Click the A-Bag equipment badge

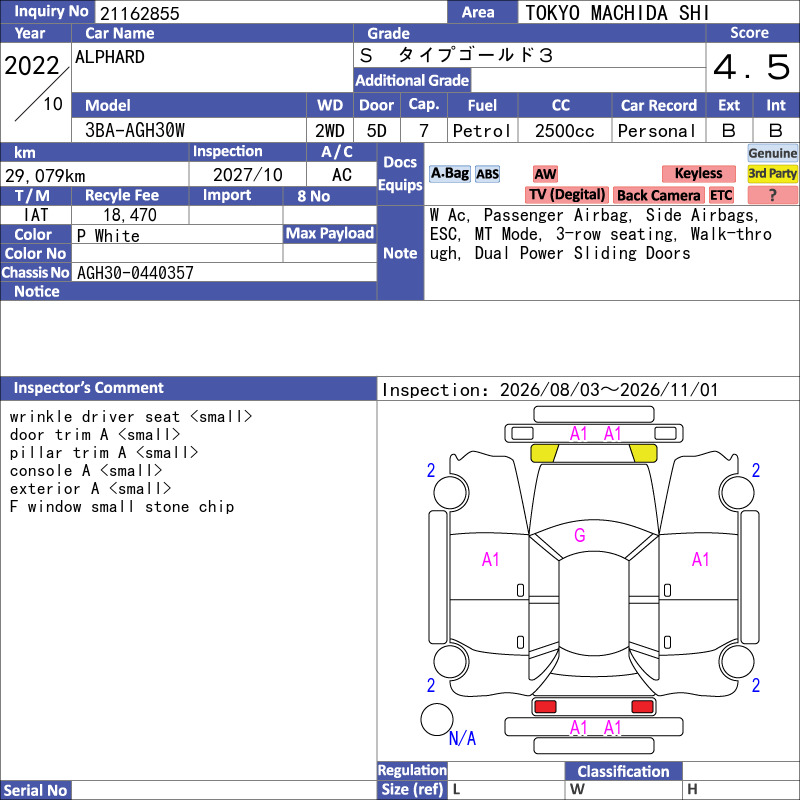(x=449, y=174)
